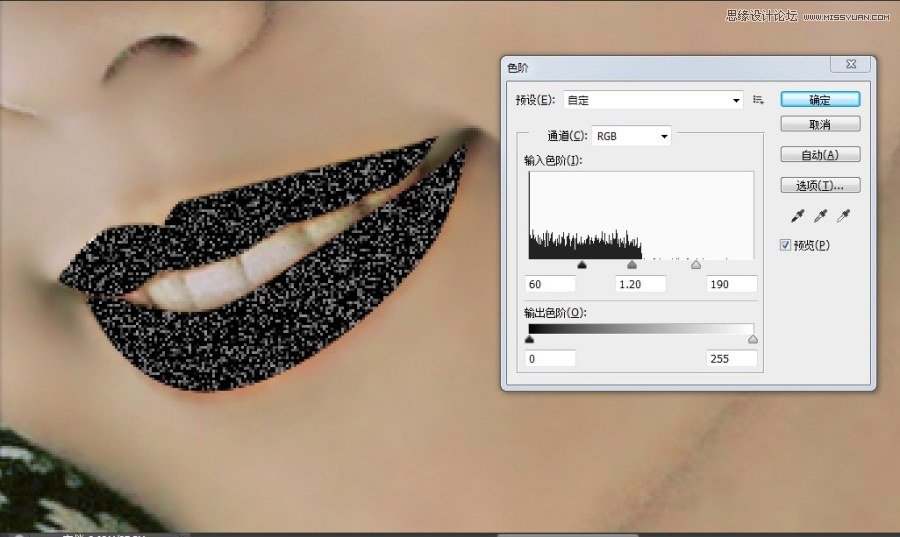Image resolution: width=900 pixels, height=537 pixels.
Task: Click the output white slider handle
Action: pos(753,340)
